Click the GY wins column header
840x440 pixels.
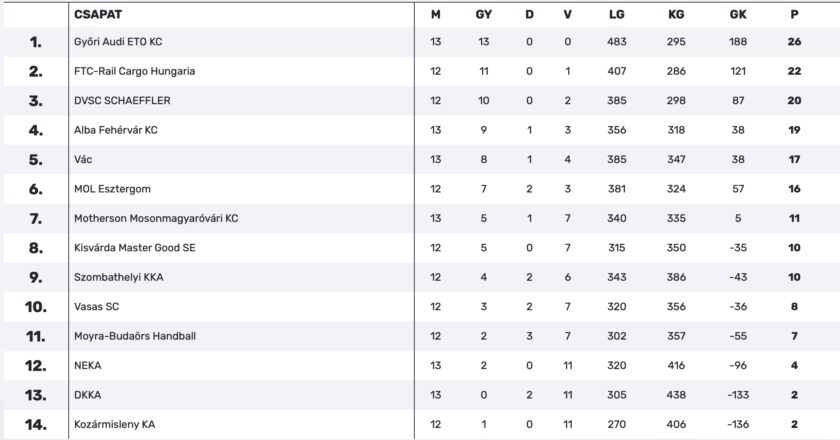483,14
